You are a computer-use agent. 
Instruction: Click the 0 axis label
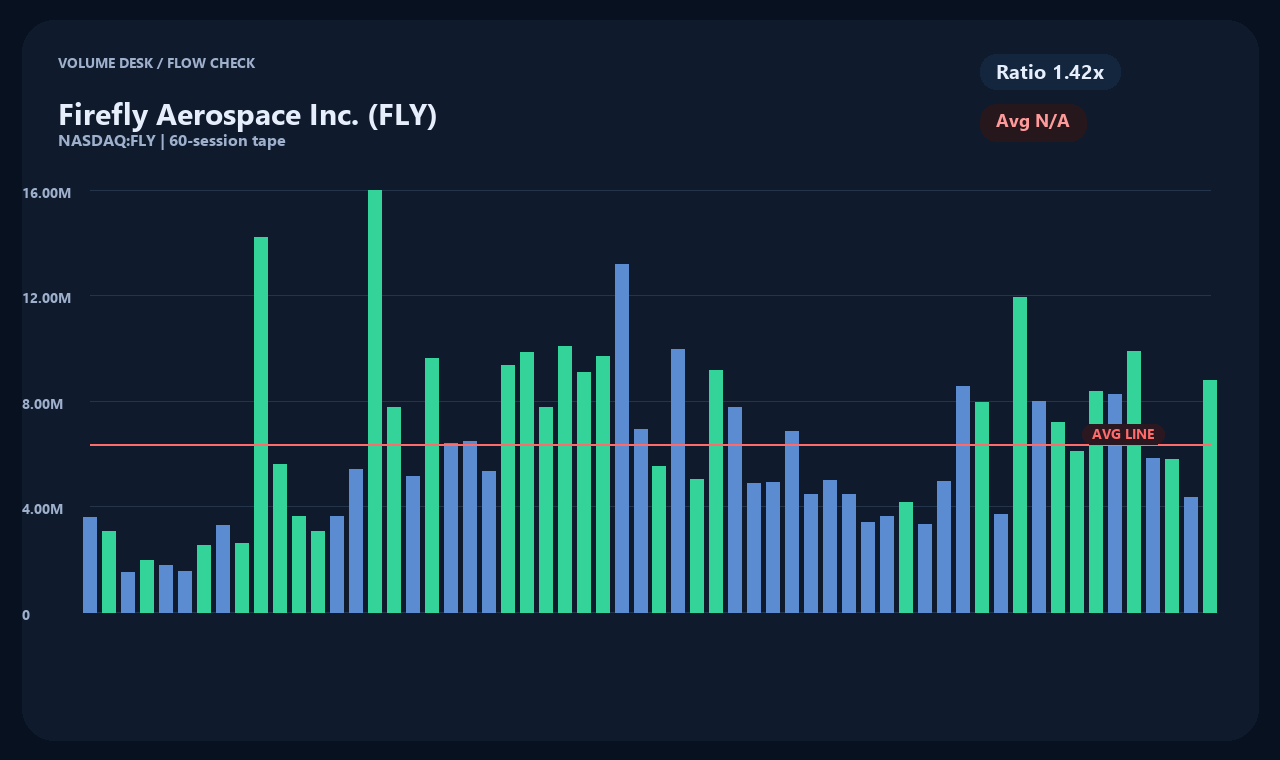(x=26, y=615)
